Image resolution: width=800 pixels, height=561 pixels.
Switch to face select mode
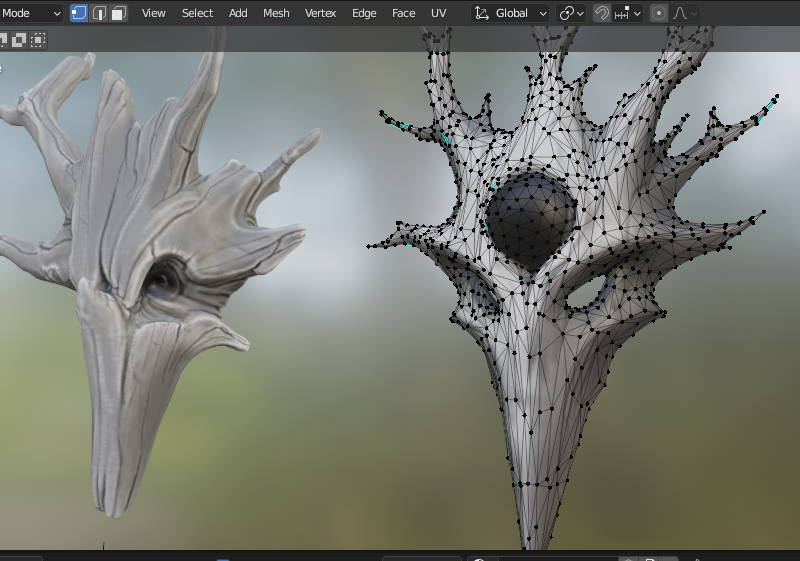coord(118,13)
